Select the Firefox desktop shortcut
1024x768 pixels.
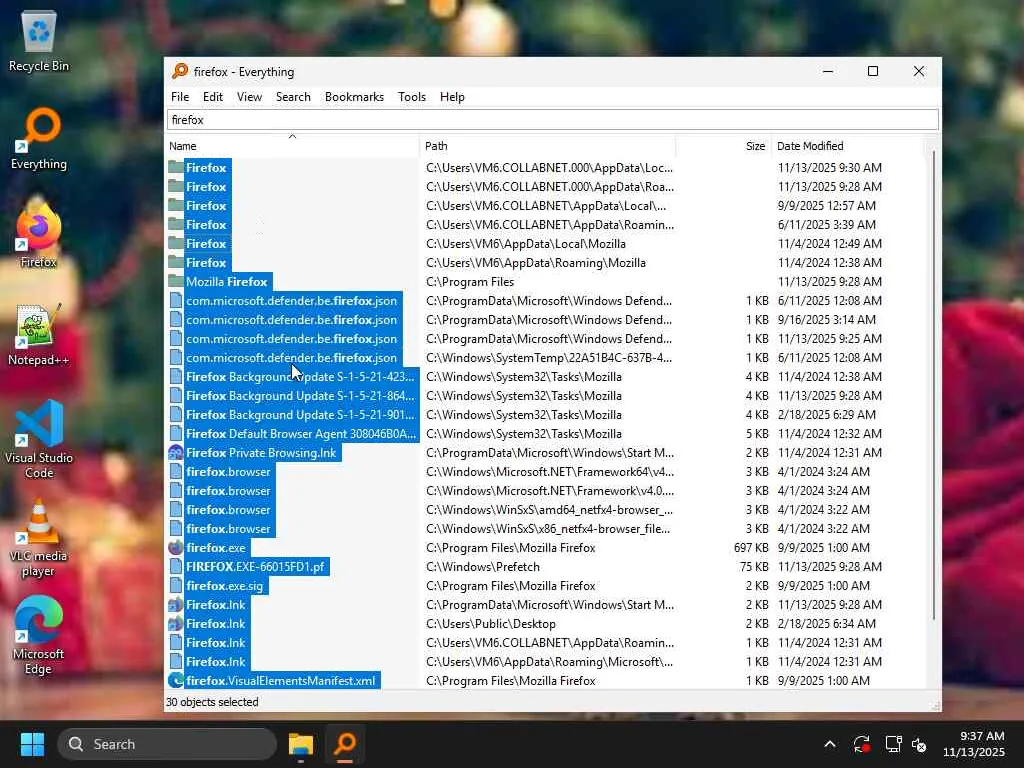tap(39, 236)
